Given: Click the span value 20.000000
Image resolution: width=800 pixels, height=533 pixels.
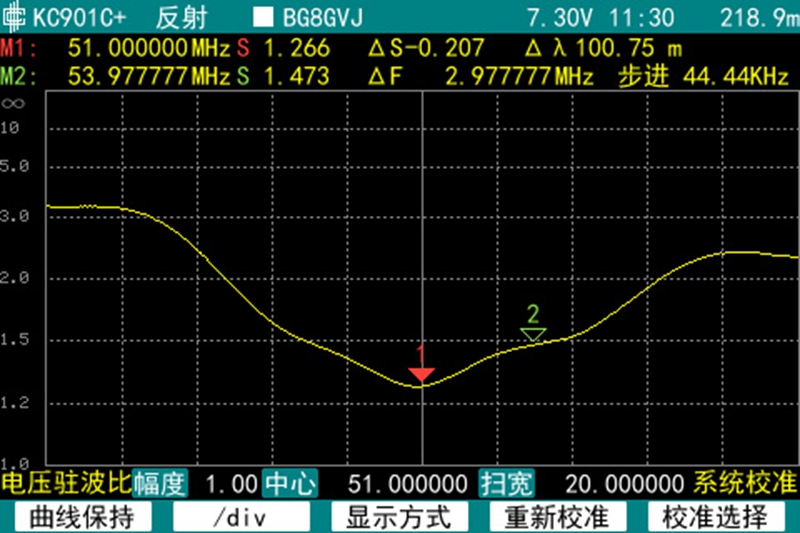Looking at the screenshot, I should 624,484.
